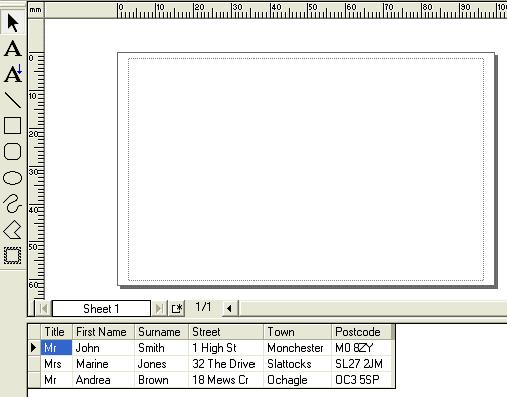Go to the first sheet
507x397 pixels.
(43, 308)
